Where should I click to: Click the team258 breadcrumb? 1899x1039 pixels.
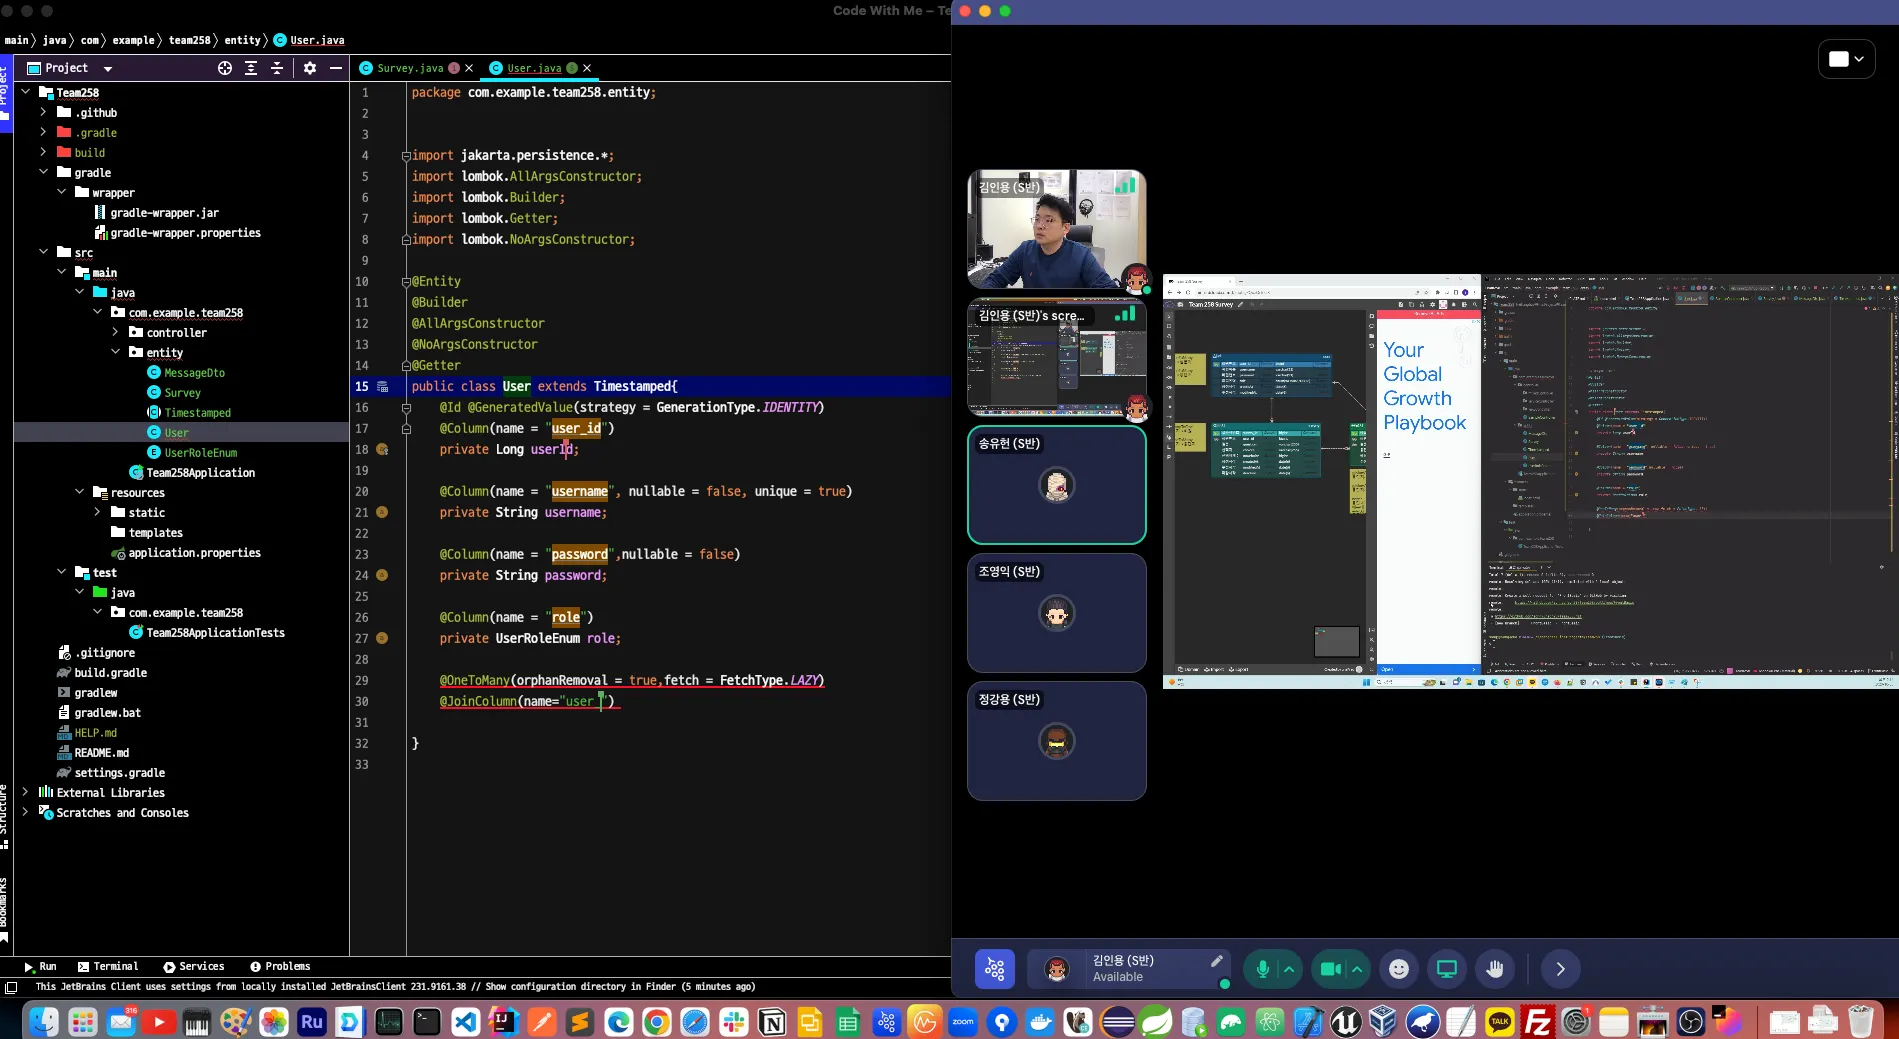[x=190, y=40]
